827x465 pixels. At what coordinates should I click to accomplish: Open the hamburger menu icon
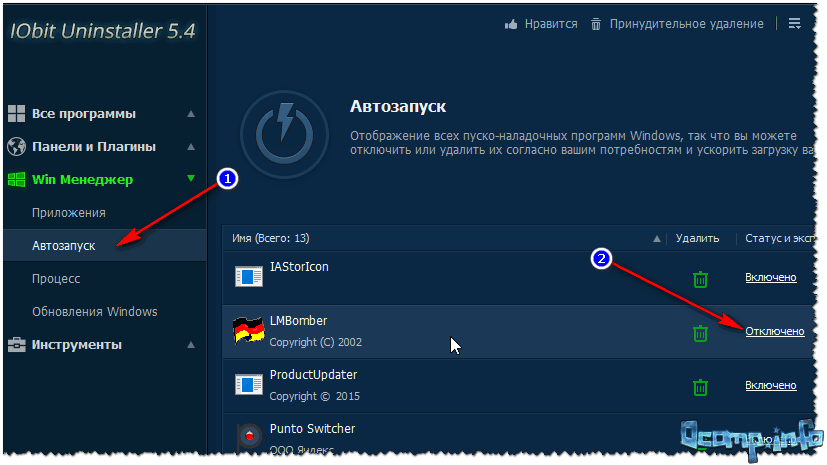pyautogui.click(x=794, y=24)
